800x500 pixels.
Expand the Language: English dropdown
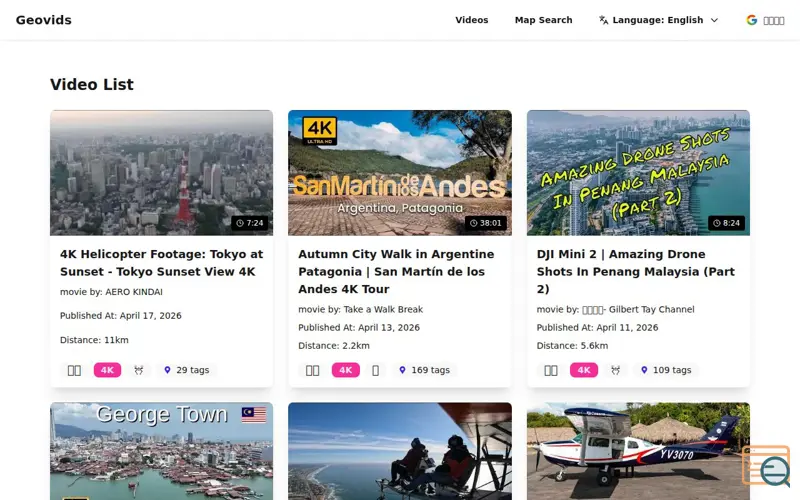point(658,20)
